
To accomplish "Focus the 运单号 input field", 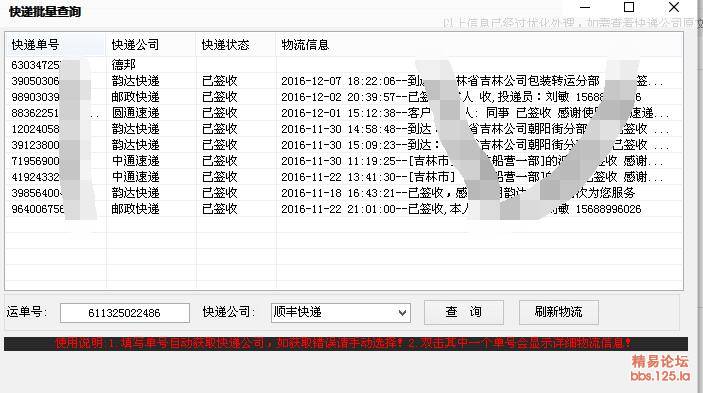I will pos(125,313).
